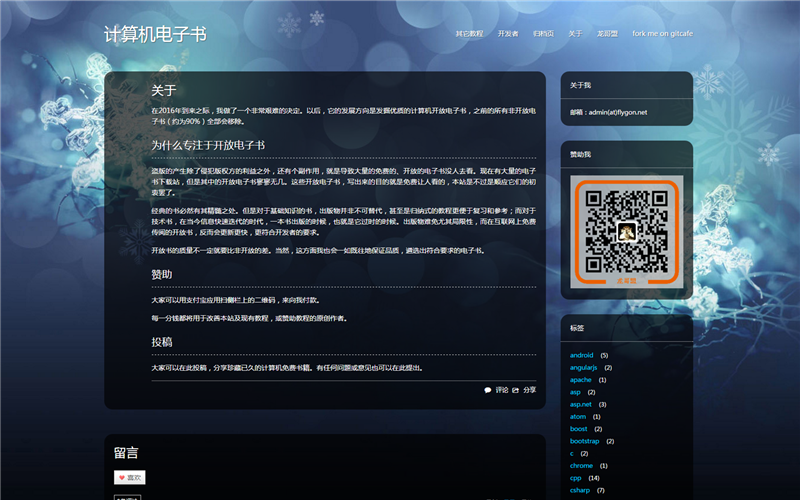Click the 评论 comment link
Screen dimensions: 800x500
coord(502,390)
